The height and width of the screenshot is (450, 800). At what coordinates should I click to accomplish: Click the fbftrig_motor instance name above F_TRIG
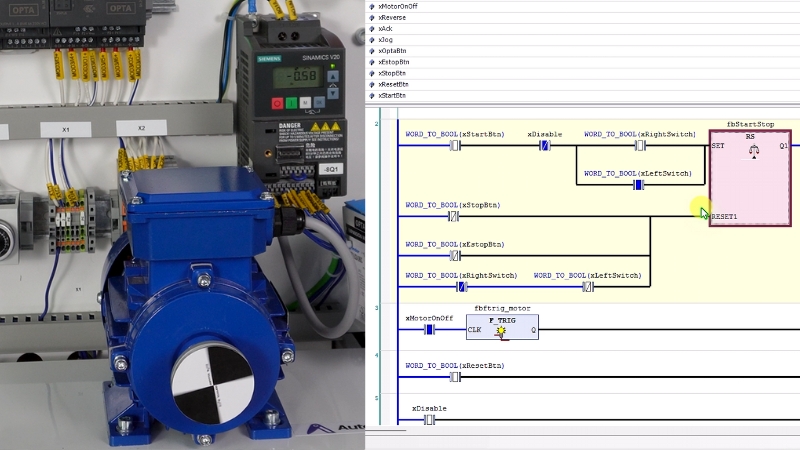click(x=502, y=309)
